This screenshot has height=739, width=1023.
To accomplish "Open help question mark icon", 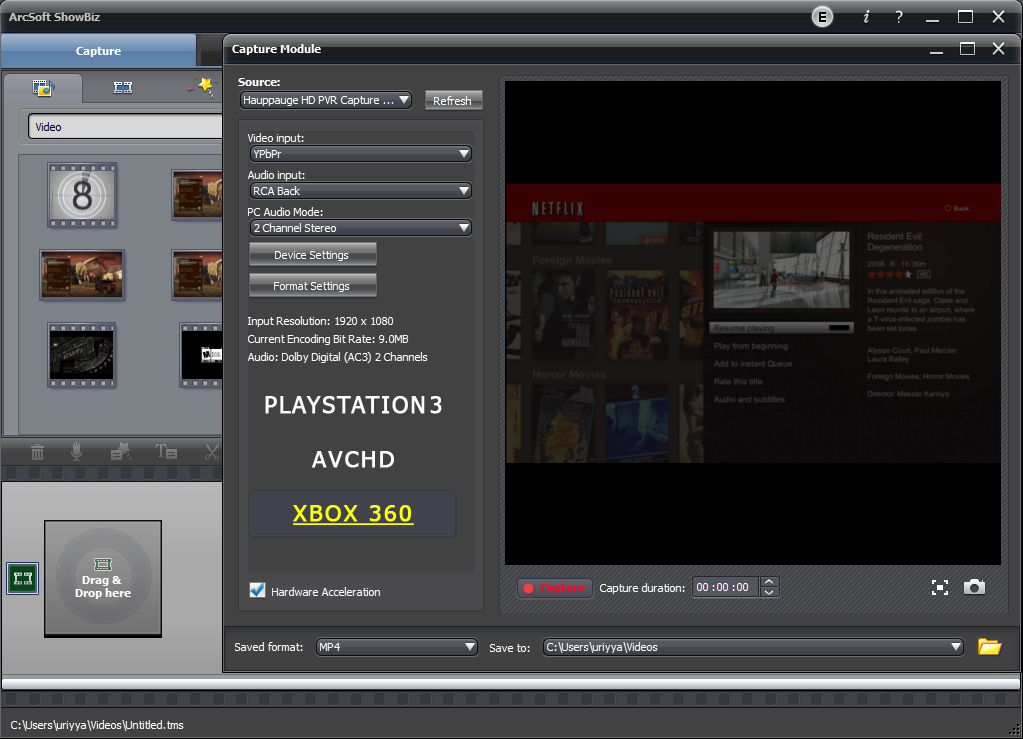I will (899, 17).
